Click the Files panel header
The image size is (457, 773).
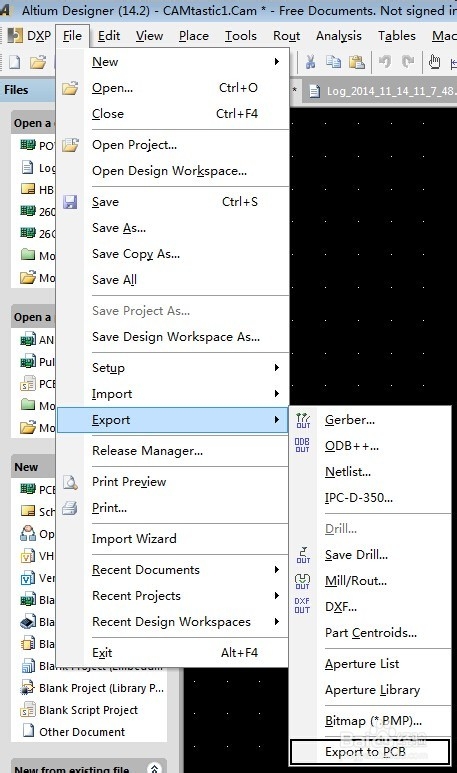tap(28, 90)
